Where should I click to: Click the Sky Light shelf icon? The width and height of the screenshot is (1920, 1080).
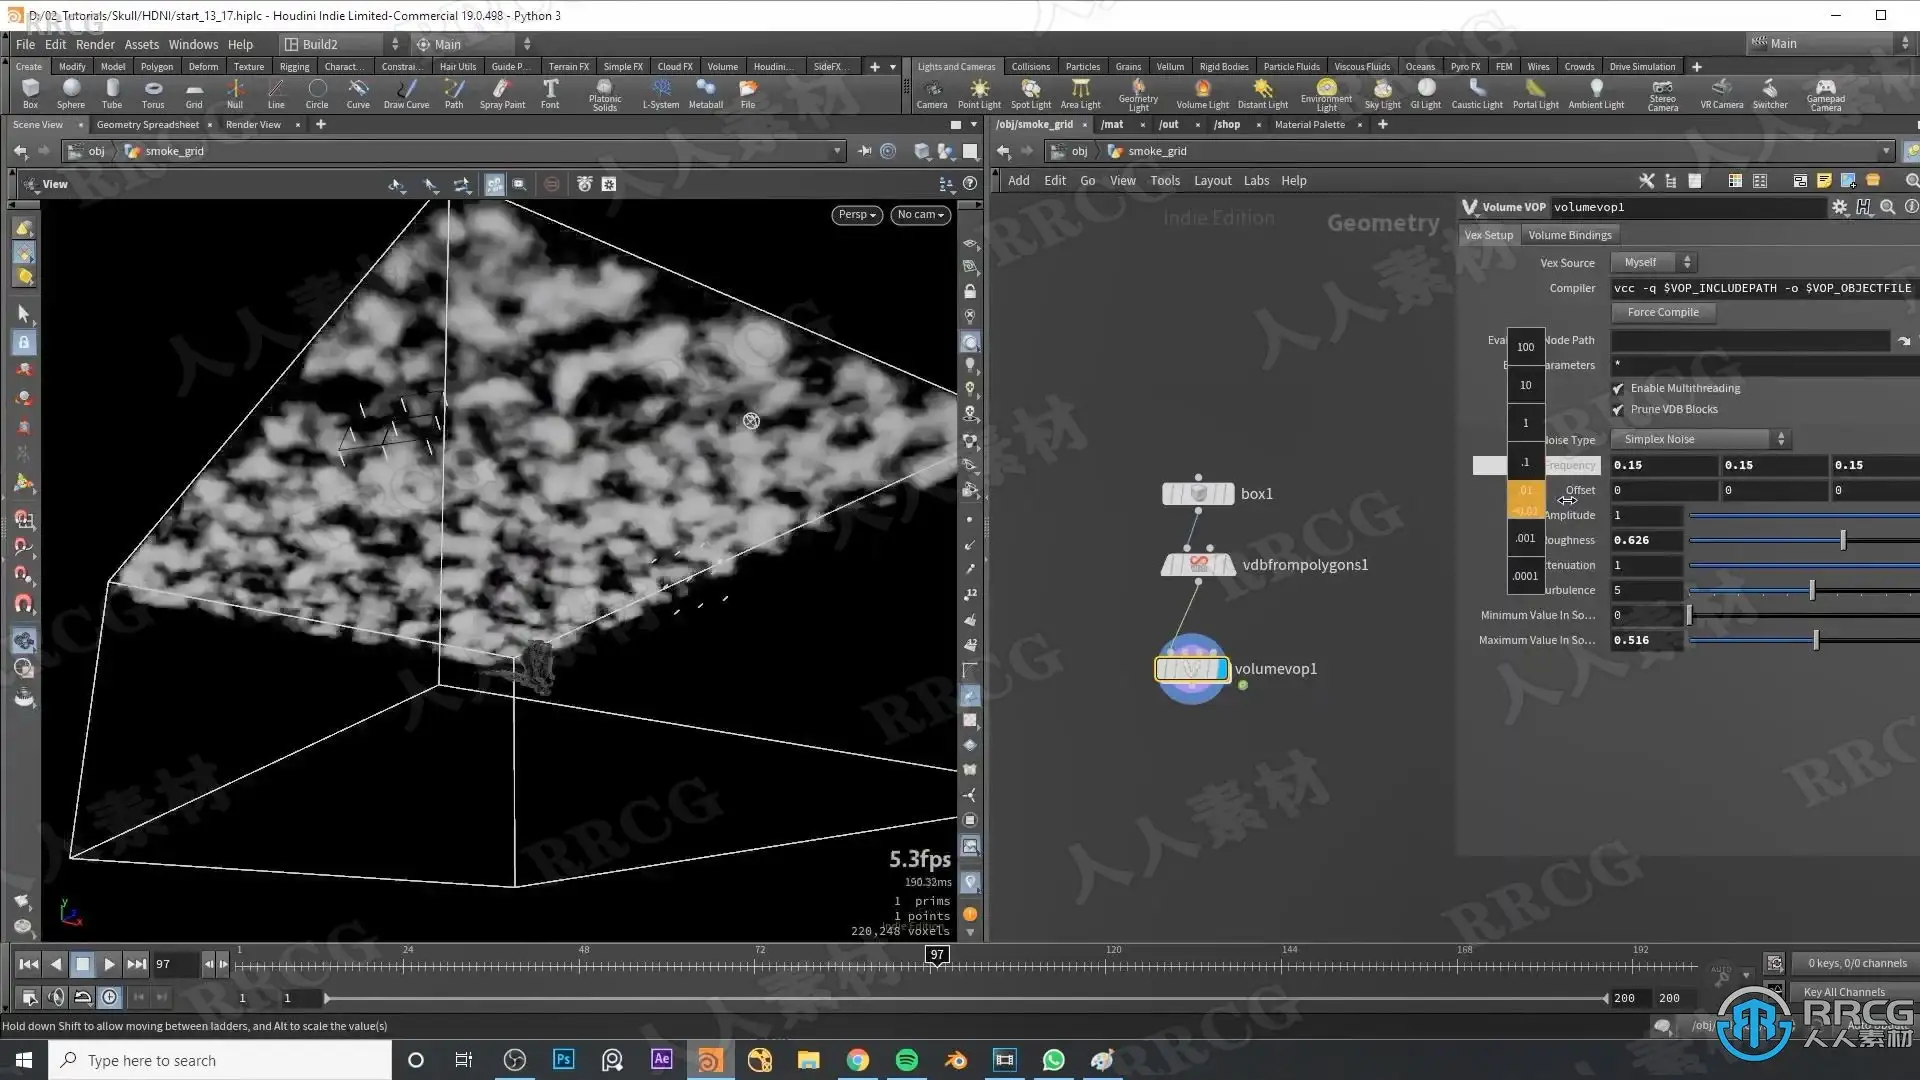[1382, 92]
